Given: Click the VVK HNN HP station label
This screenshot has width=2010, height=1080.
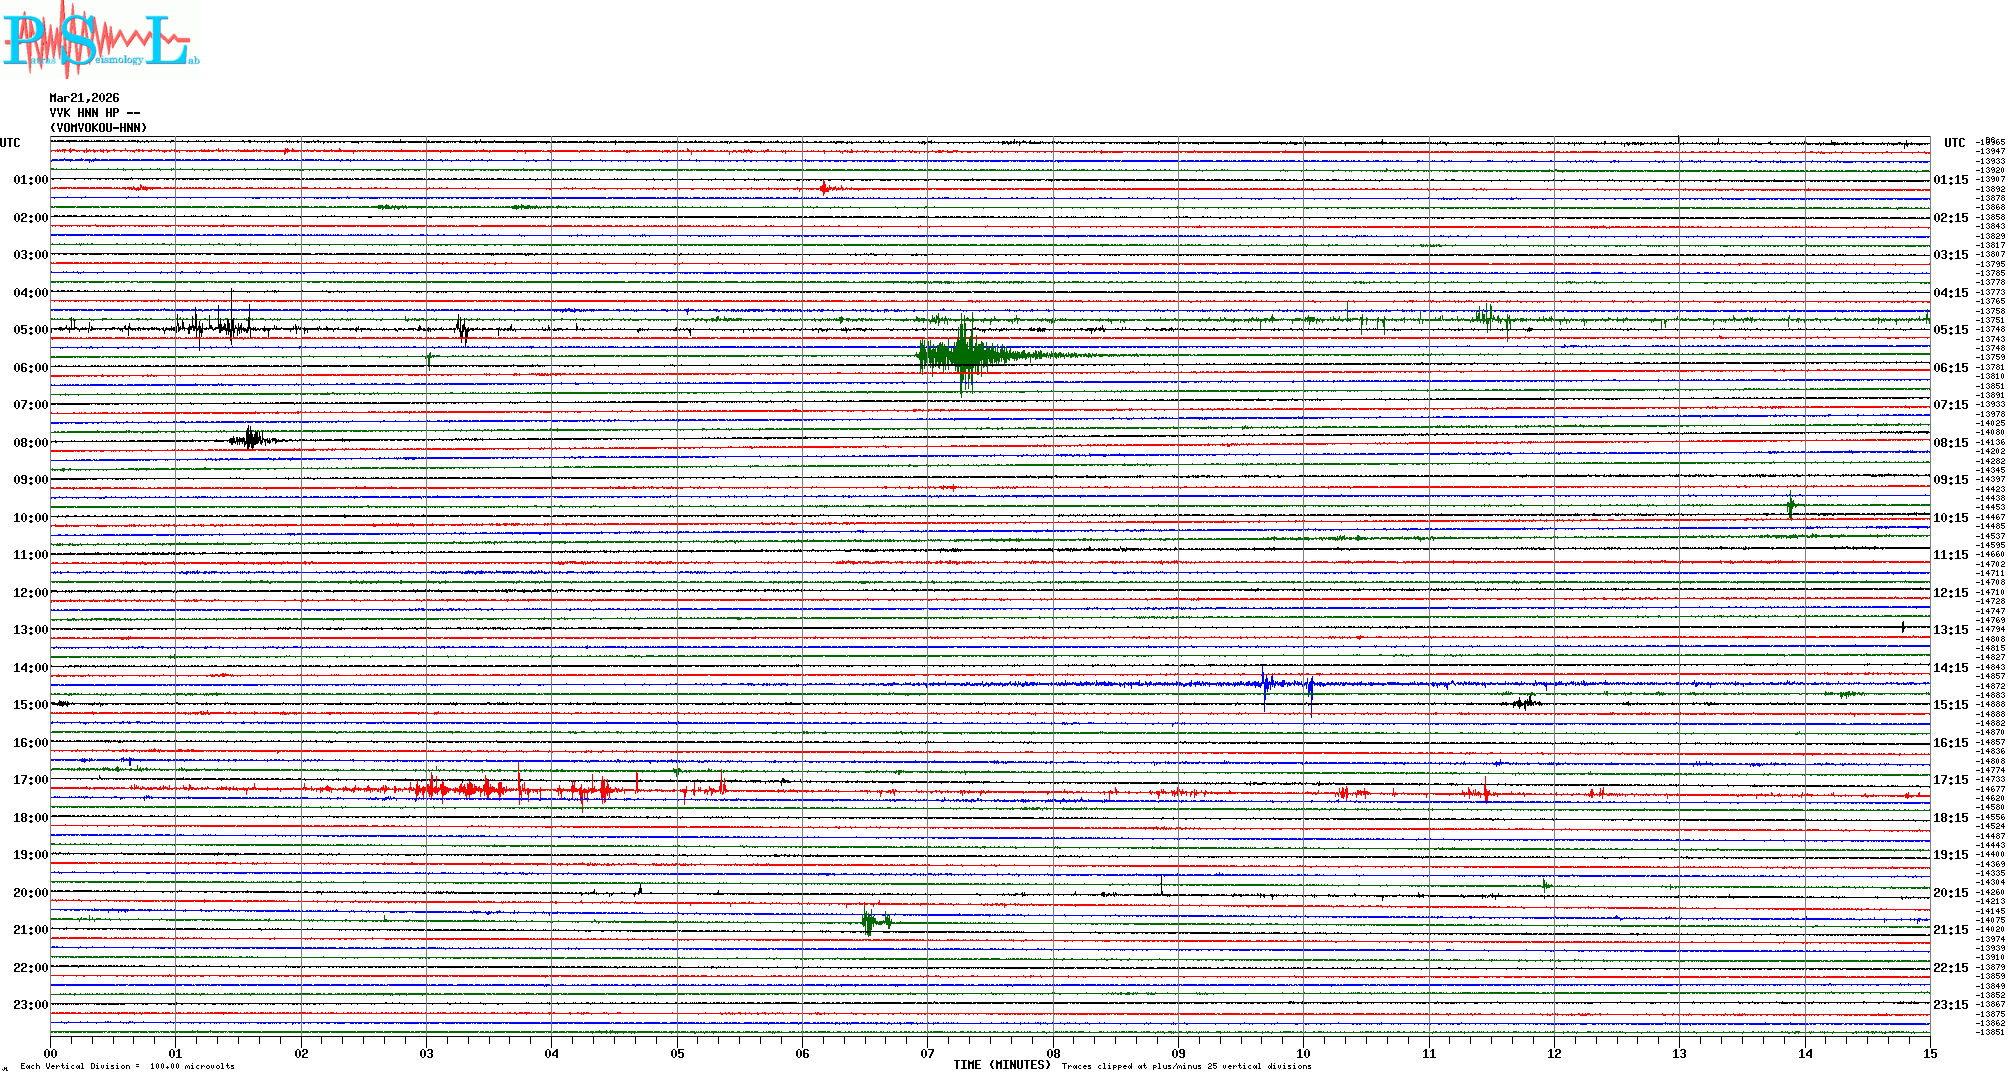Looking at the screenshot, I should 95,113.
